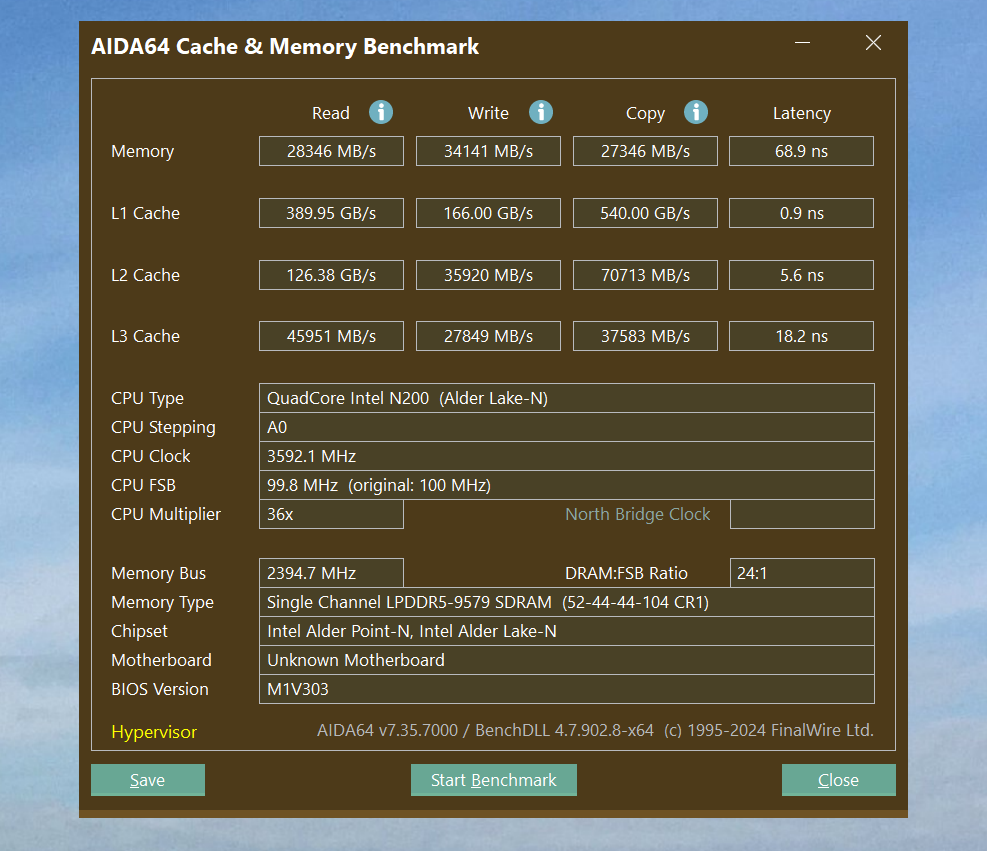987x851 pixels.
Task: Select Memory write value 34141 MB/s
Action: click(x=488, y=151)
